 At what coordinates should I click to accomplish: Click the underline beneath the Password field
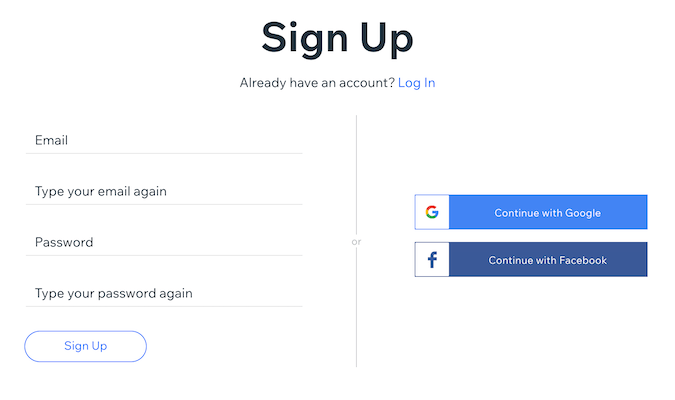coord(164,255)
